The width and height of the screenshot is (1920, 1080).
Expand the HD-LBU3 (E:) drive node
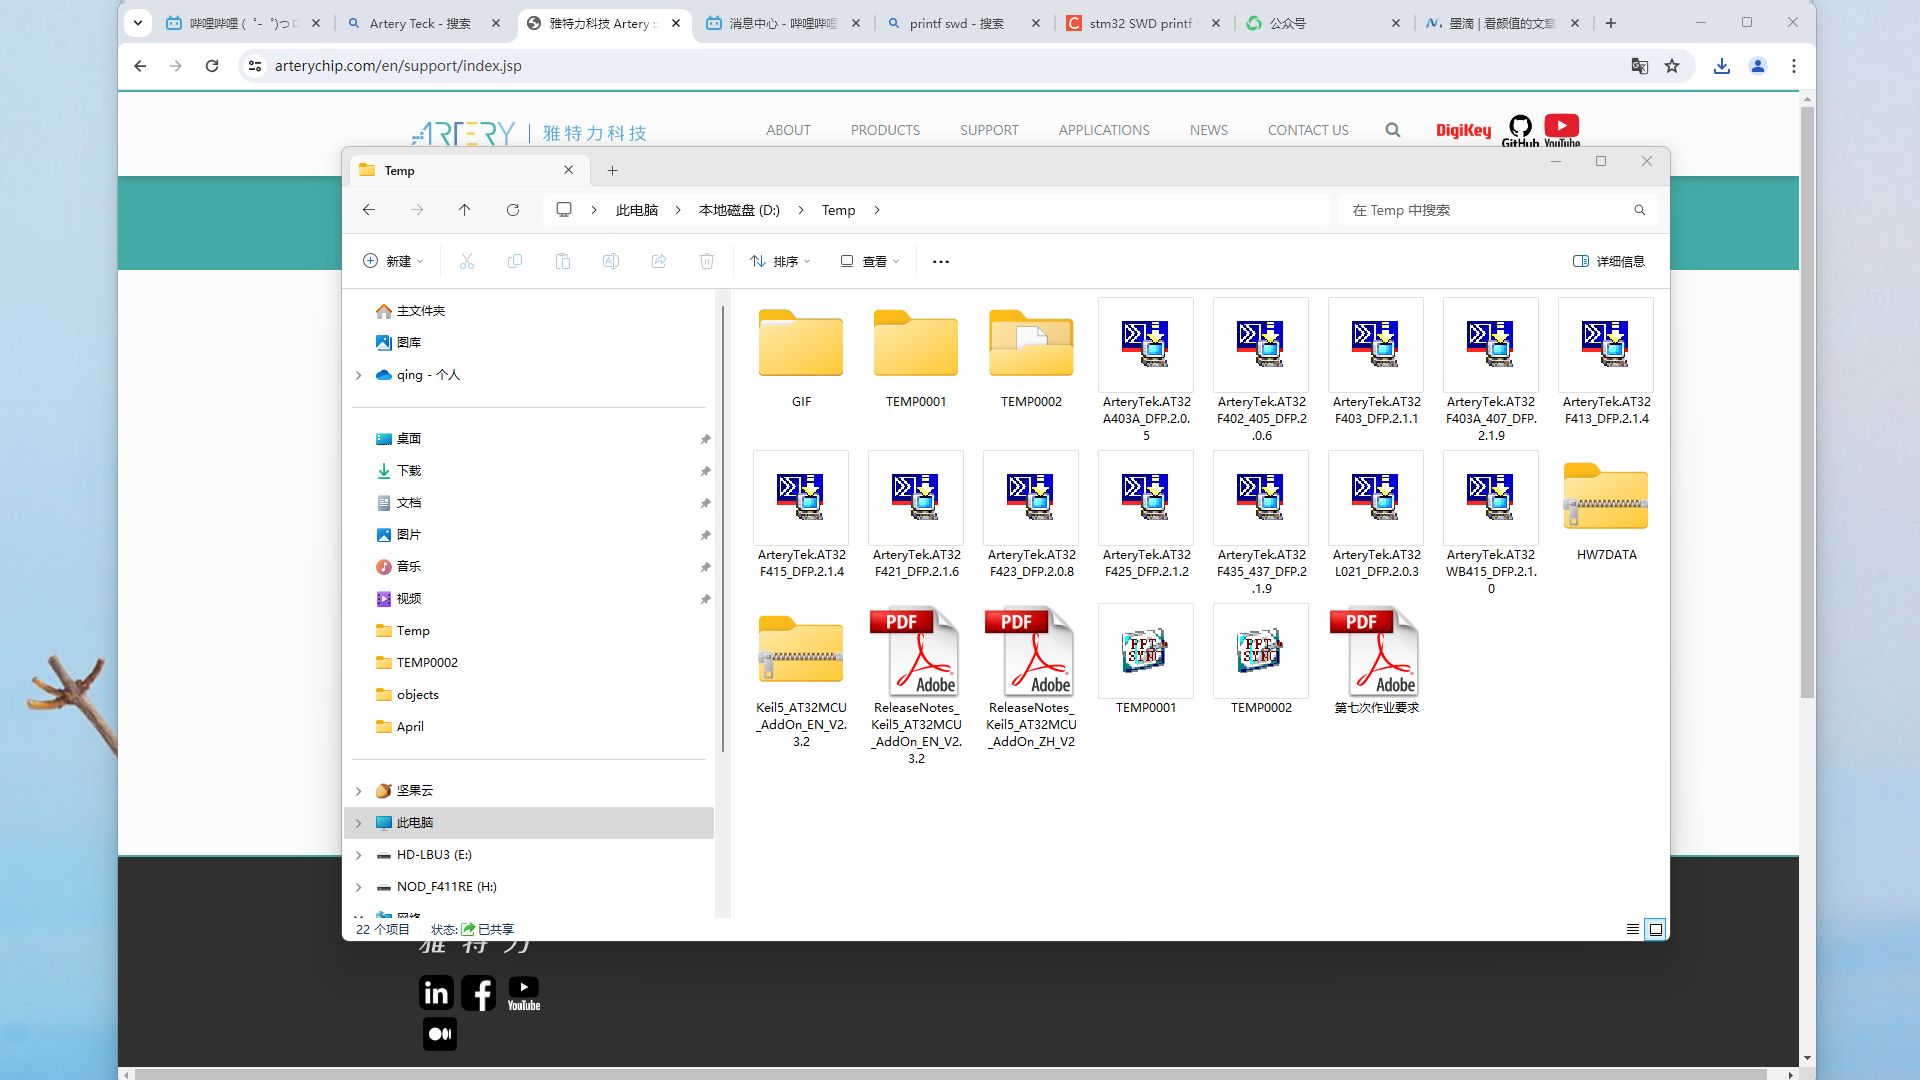359,855
